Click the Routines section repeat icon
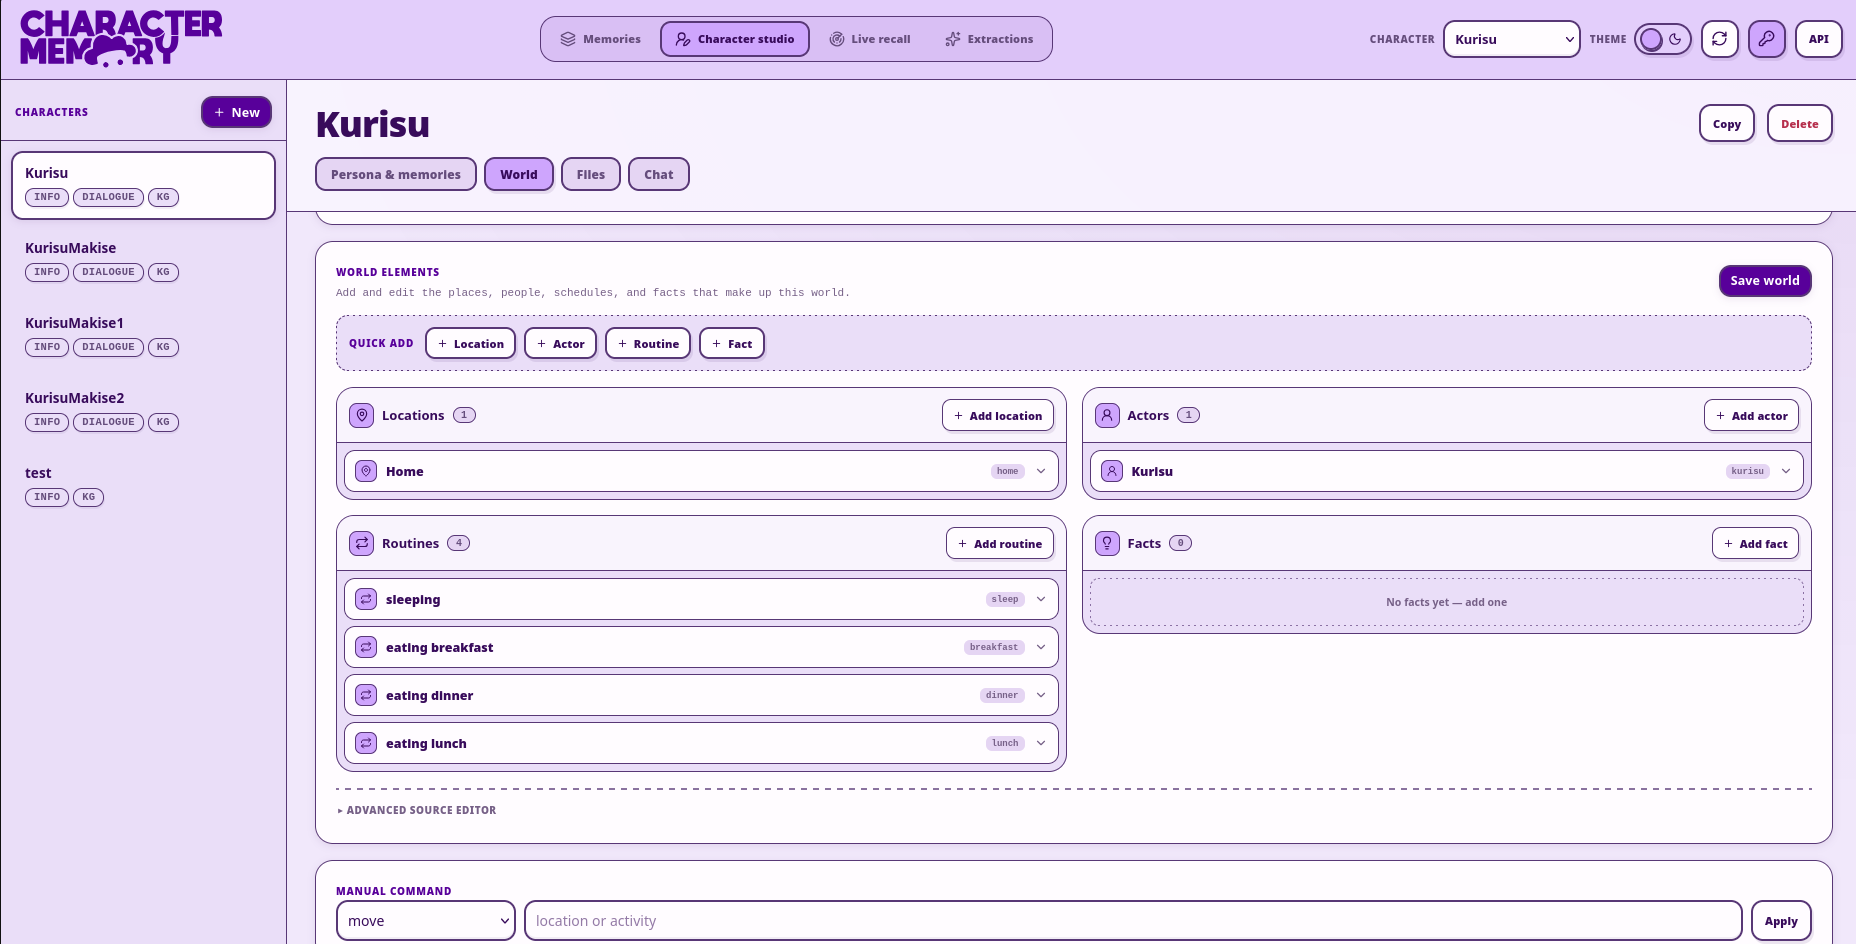 tap(362, 543)
